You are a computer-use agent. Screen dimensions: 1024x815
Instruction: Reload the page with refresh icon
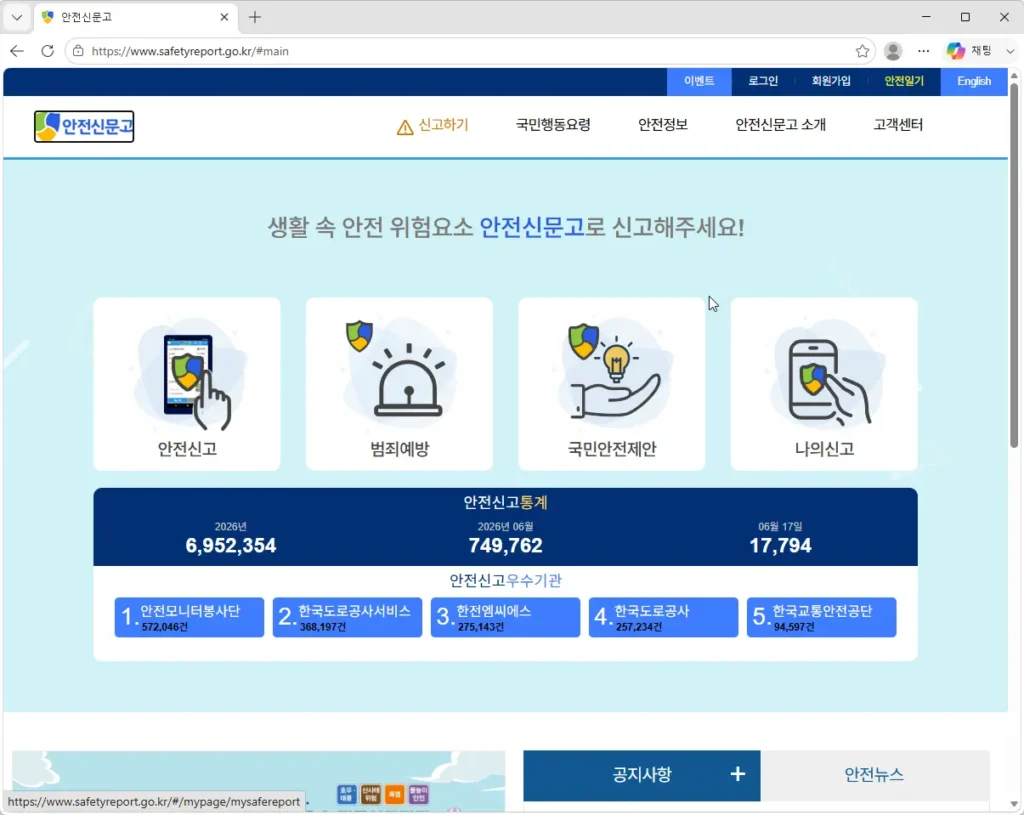[48, 51]
